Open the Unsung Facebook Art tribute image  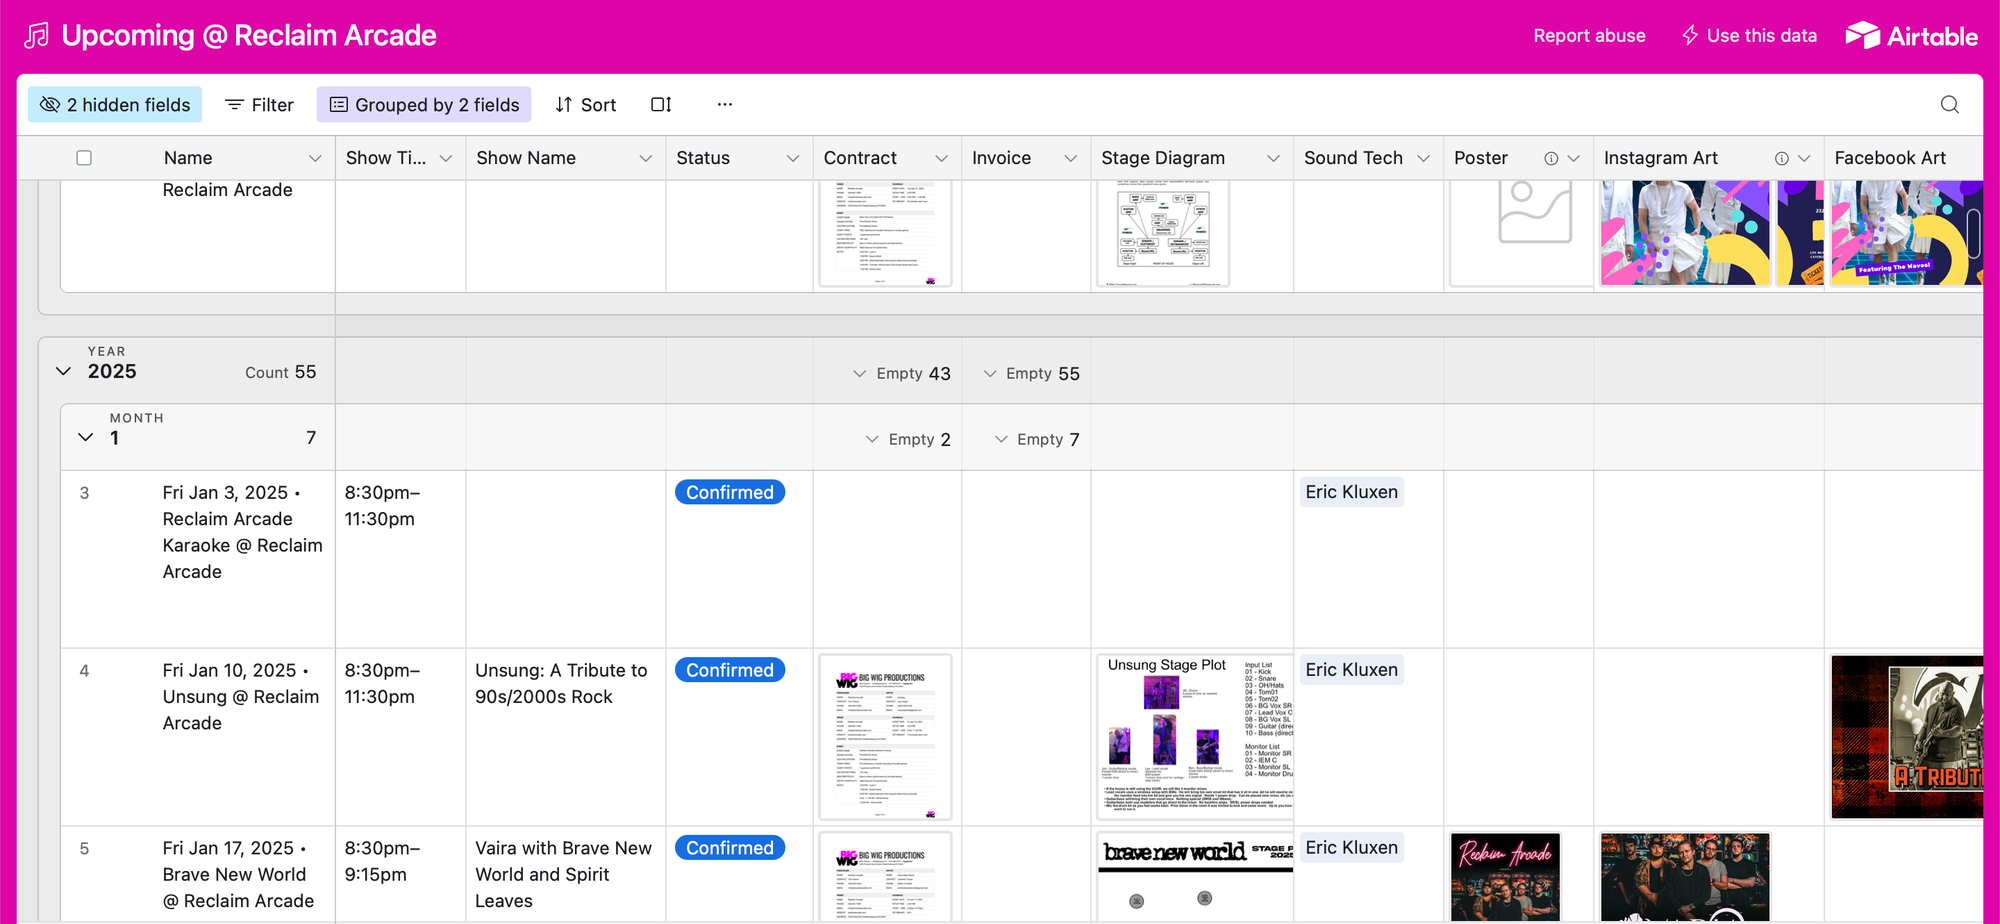(x=1907, y=737)
